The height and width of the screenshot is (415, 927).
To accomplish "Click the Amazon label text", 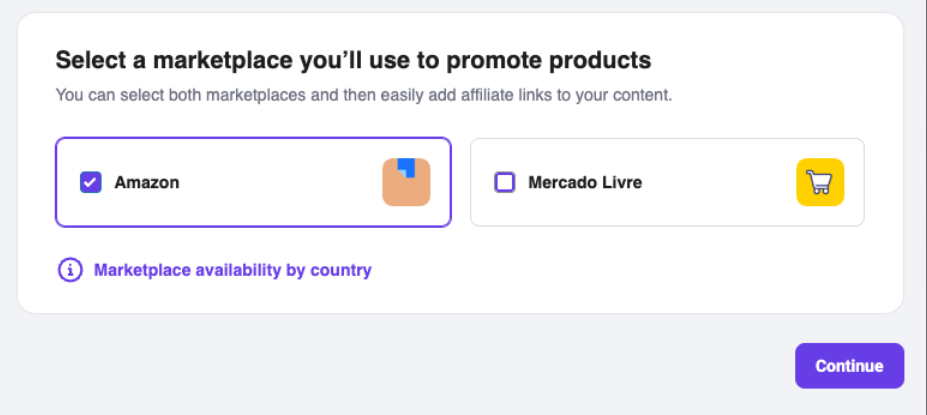I will point(147,182).
